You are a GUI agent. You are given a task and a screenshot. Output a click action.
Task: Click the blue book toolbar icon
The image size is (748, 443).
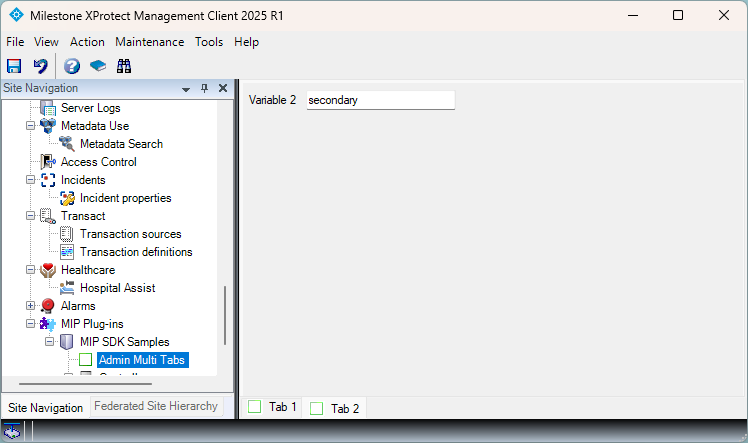tap(98, 66)
